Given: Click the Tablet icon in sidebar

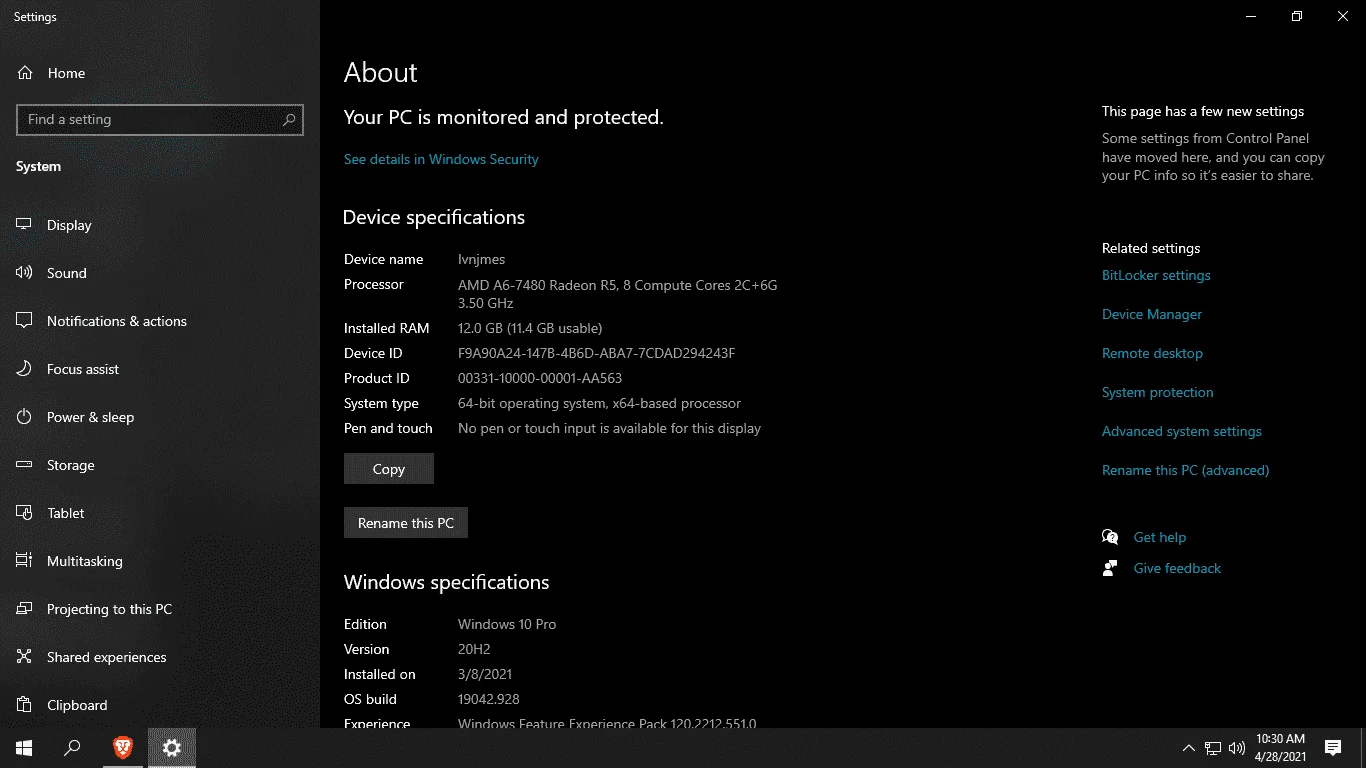Looking at the screenshot, I should [x=25, y=513].
